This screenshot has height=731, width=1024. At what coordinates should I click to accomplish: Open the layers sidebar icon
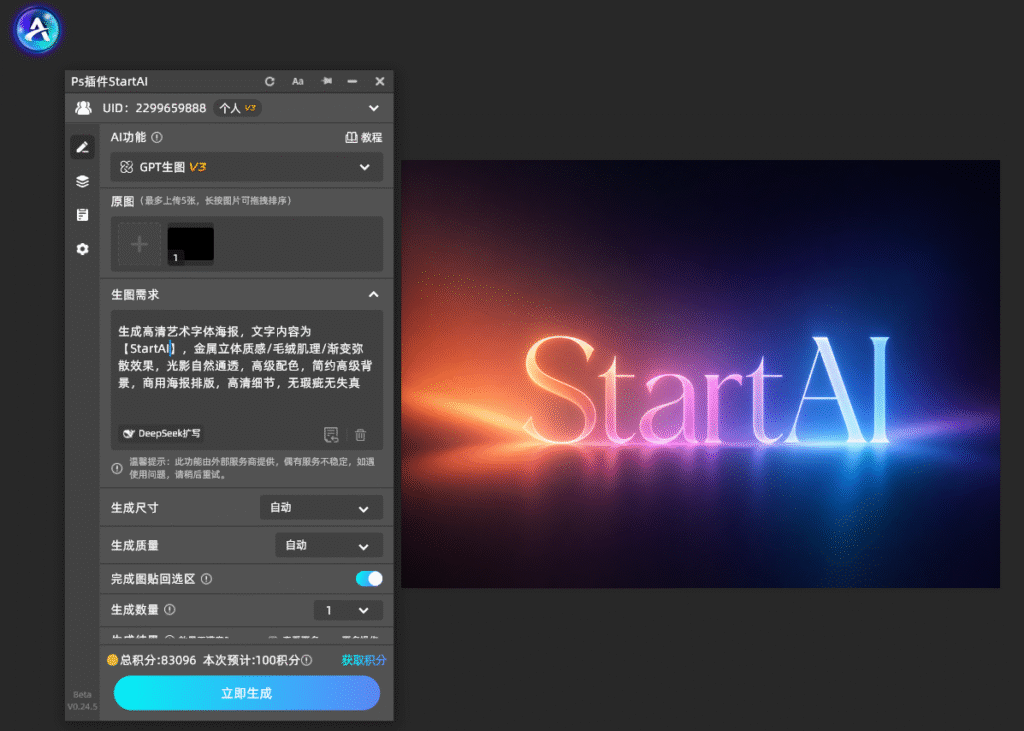tap(82, 182)
